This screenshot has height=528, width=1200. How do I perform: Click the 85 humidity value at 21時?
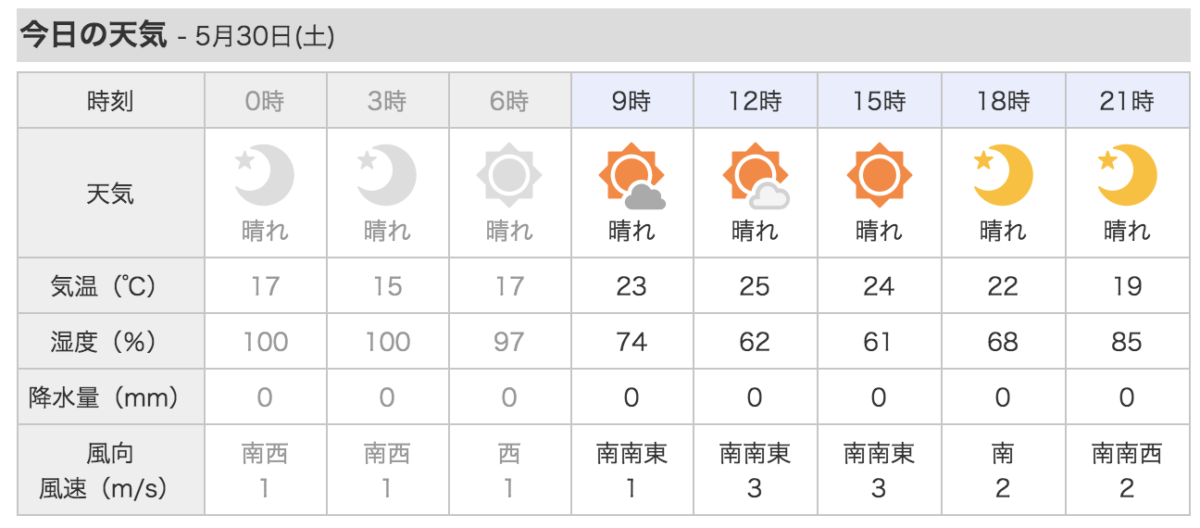1126,342
